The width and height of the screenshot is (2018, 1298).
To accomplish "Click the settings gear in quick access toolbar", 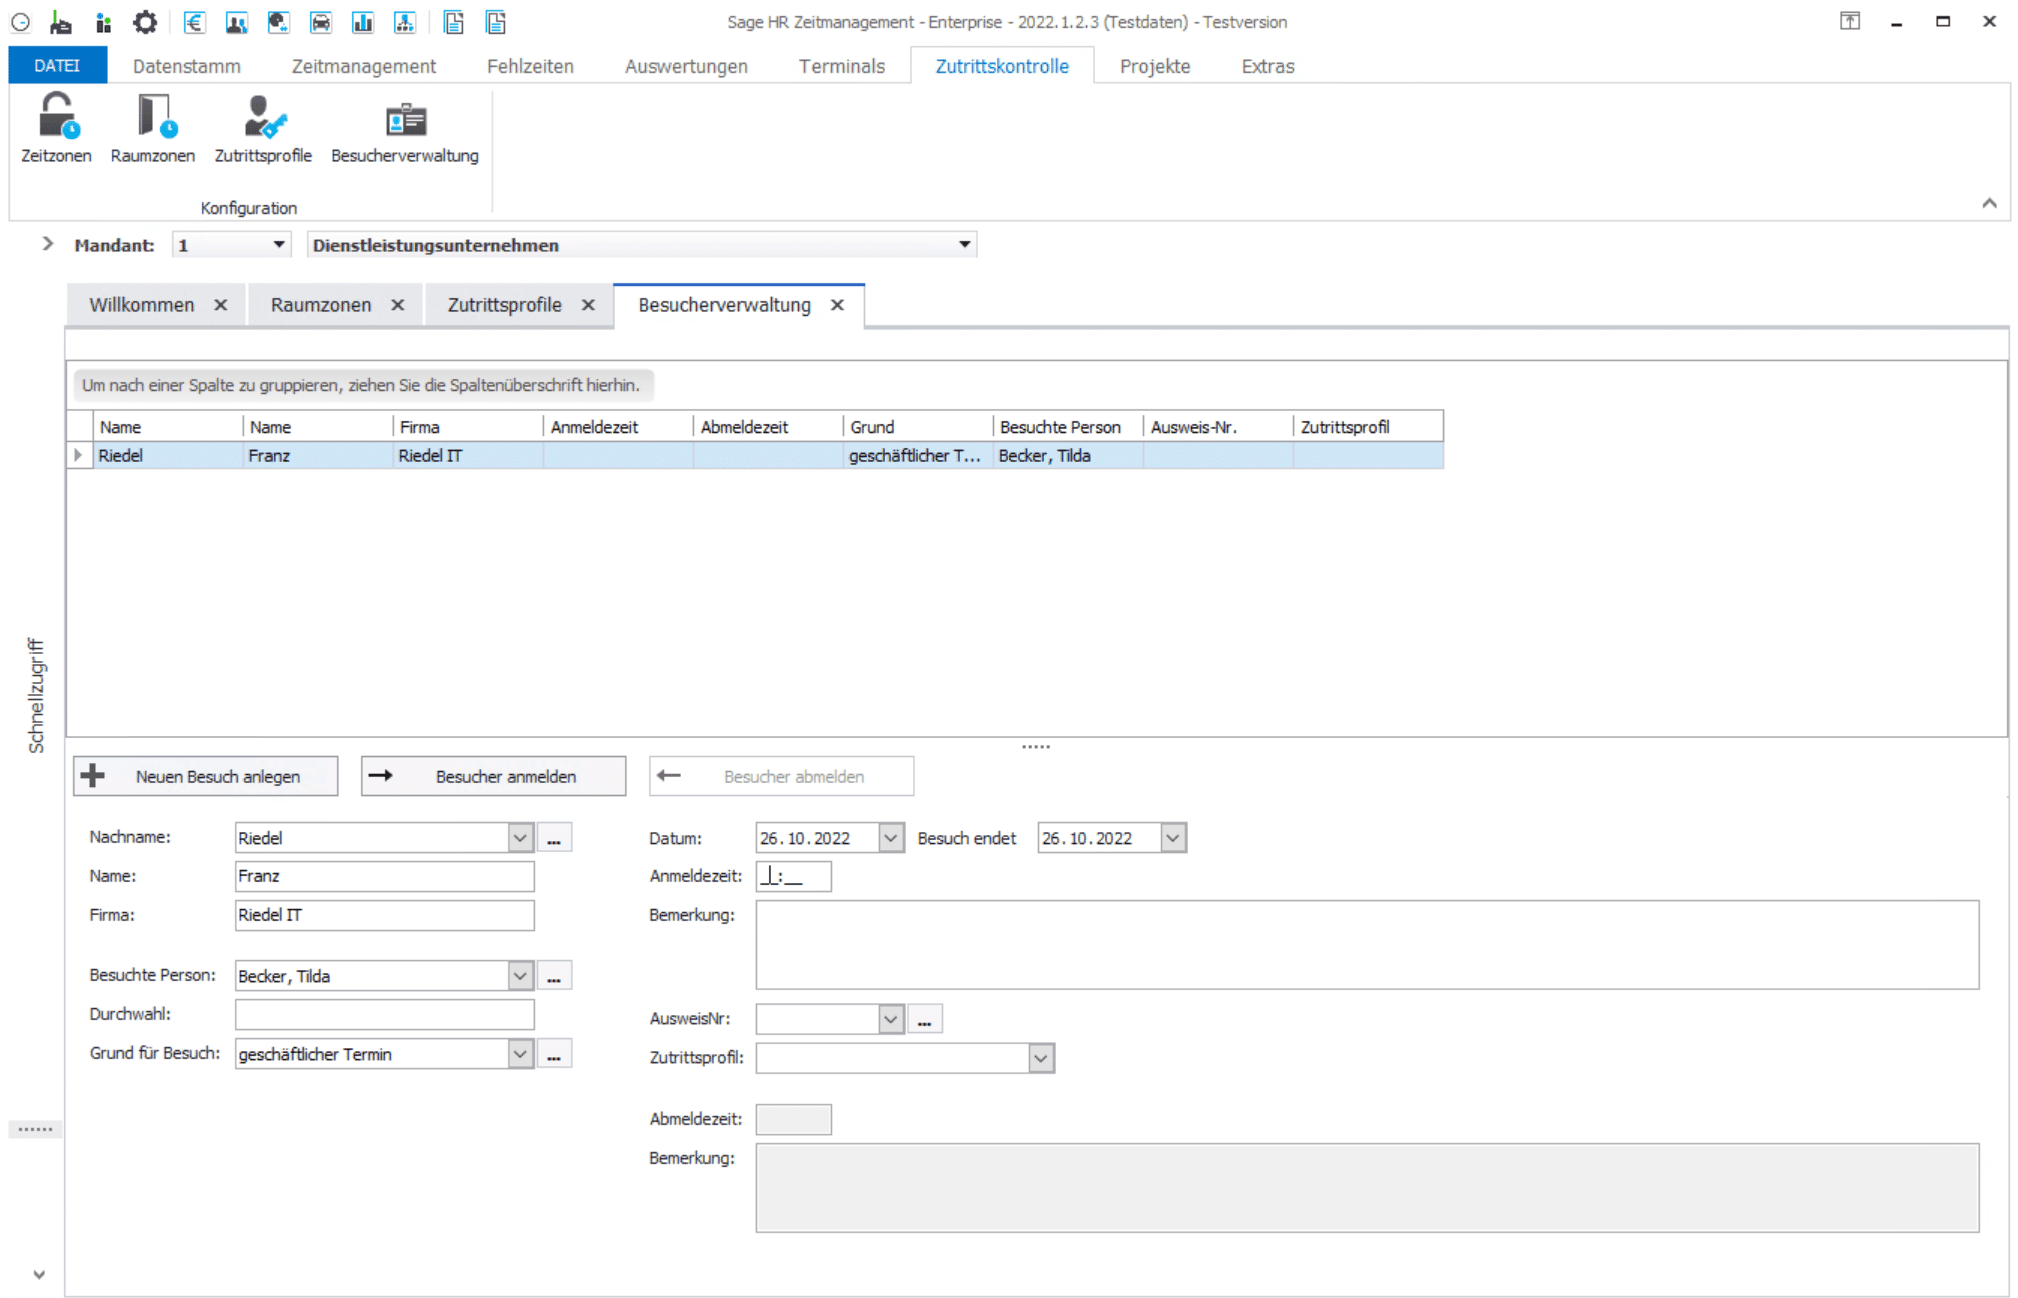I will [145, 22].
